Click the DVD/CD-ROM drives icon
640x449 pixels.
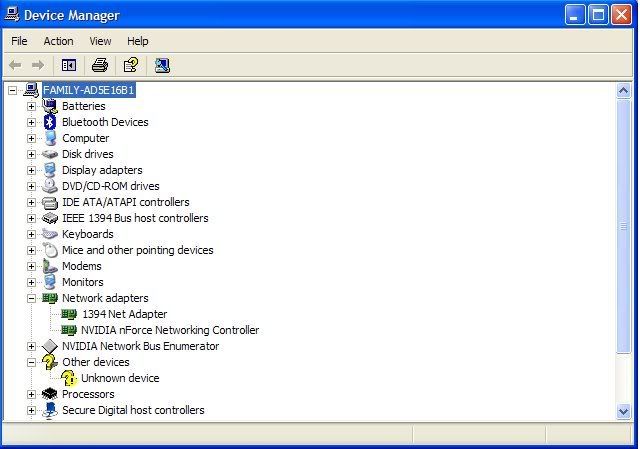pos(50,186)
